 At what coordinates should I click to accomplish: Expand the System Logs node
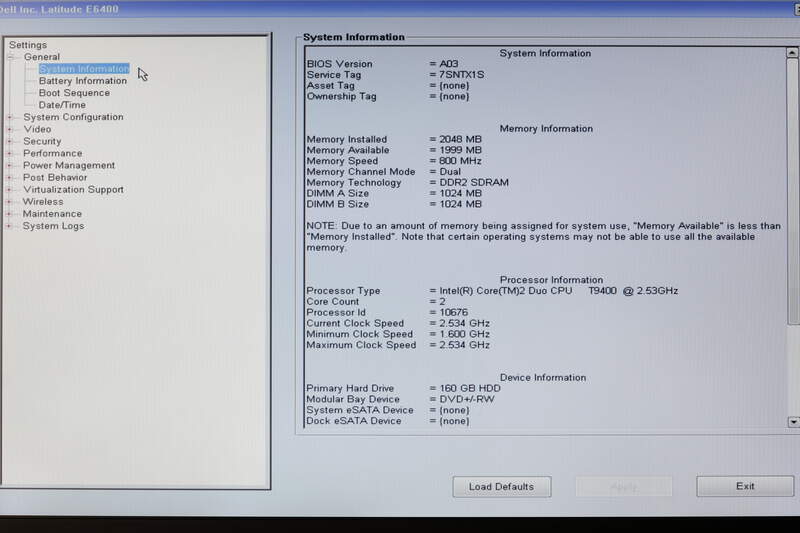pyautogui.click(x=9, y=226)
